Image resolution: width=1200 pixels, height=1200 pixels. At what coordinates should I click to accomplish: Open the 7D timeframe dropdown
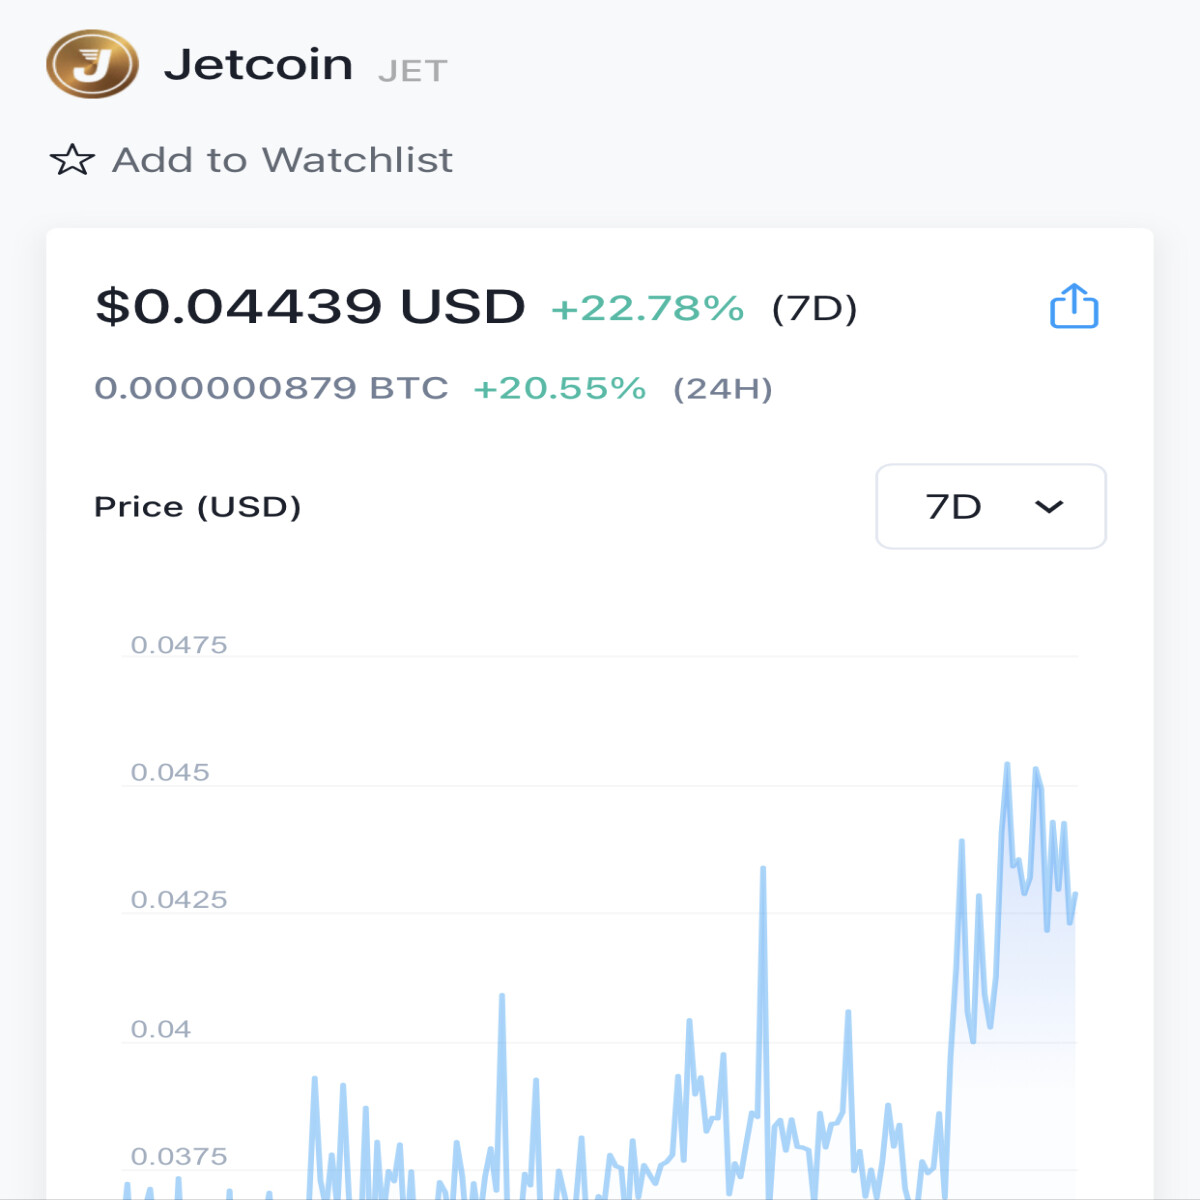991,506
